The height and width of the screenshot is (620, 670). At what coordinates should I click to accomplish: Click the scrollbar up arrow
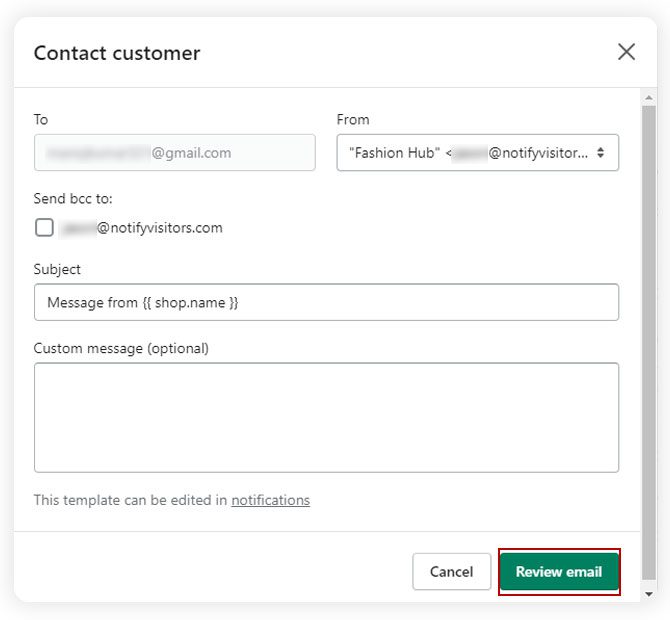click(650, 98)
